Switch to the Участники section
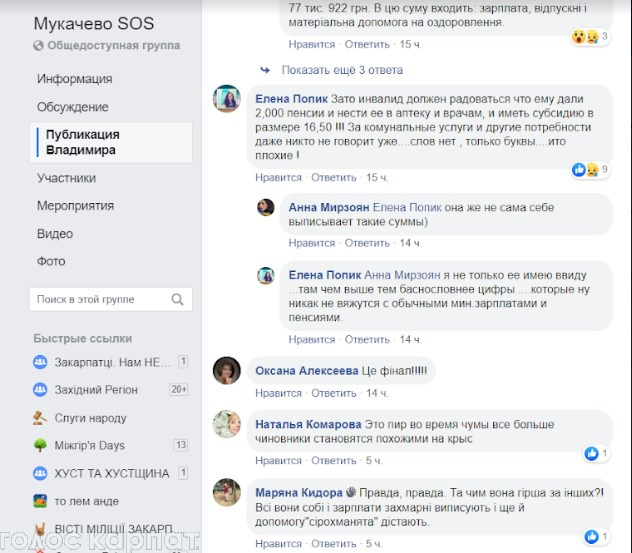 click(x=67, y=178)
